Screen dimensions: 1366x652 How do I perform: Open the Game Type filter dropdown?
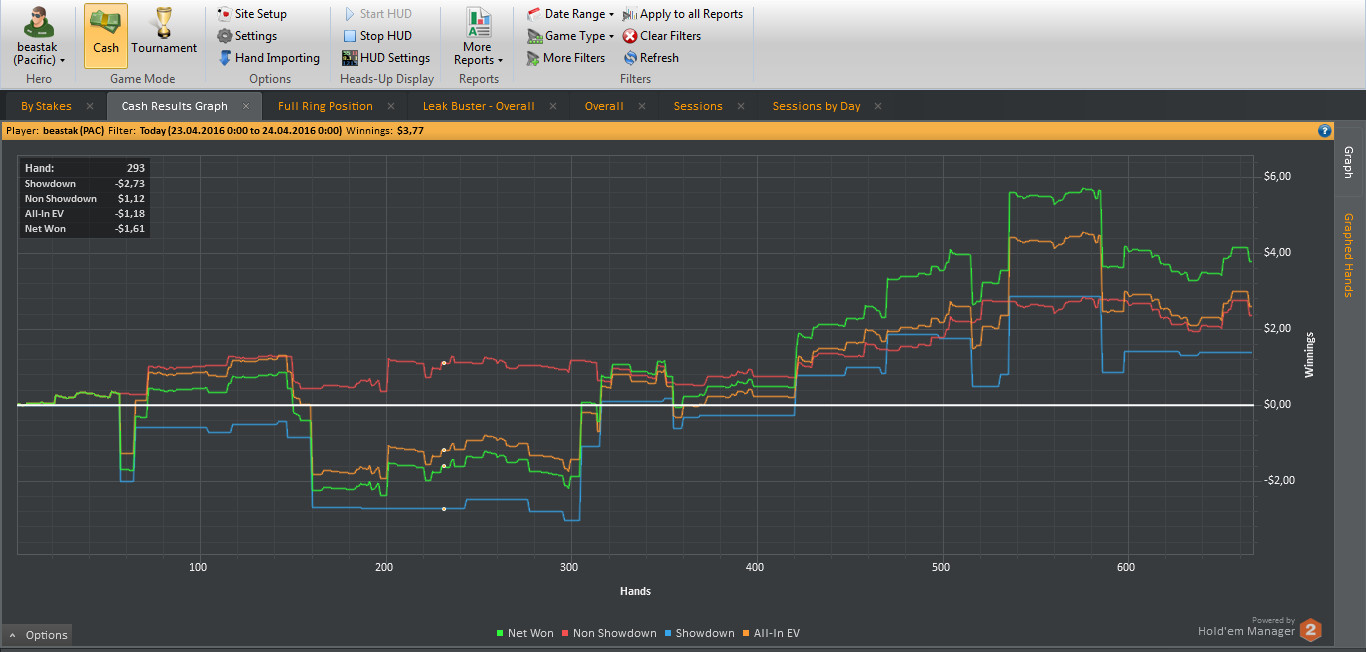(x=570, y=36)
